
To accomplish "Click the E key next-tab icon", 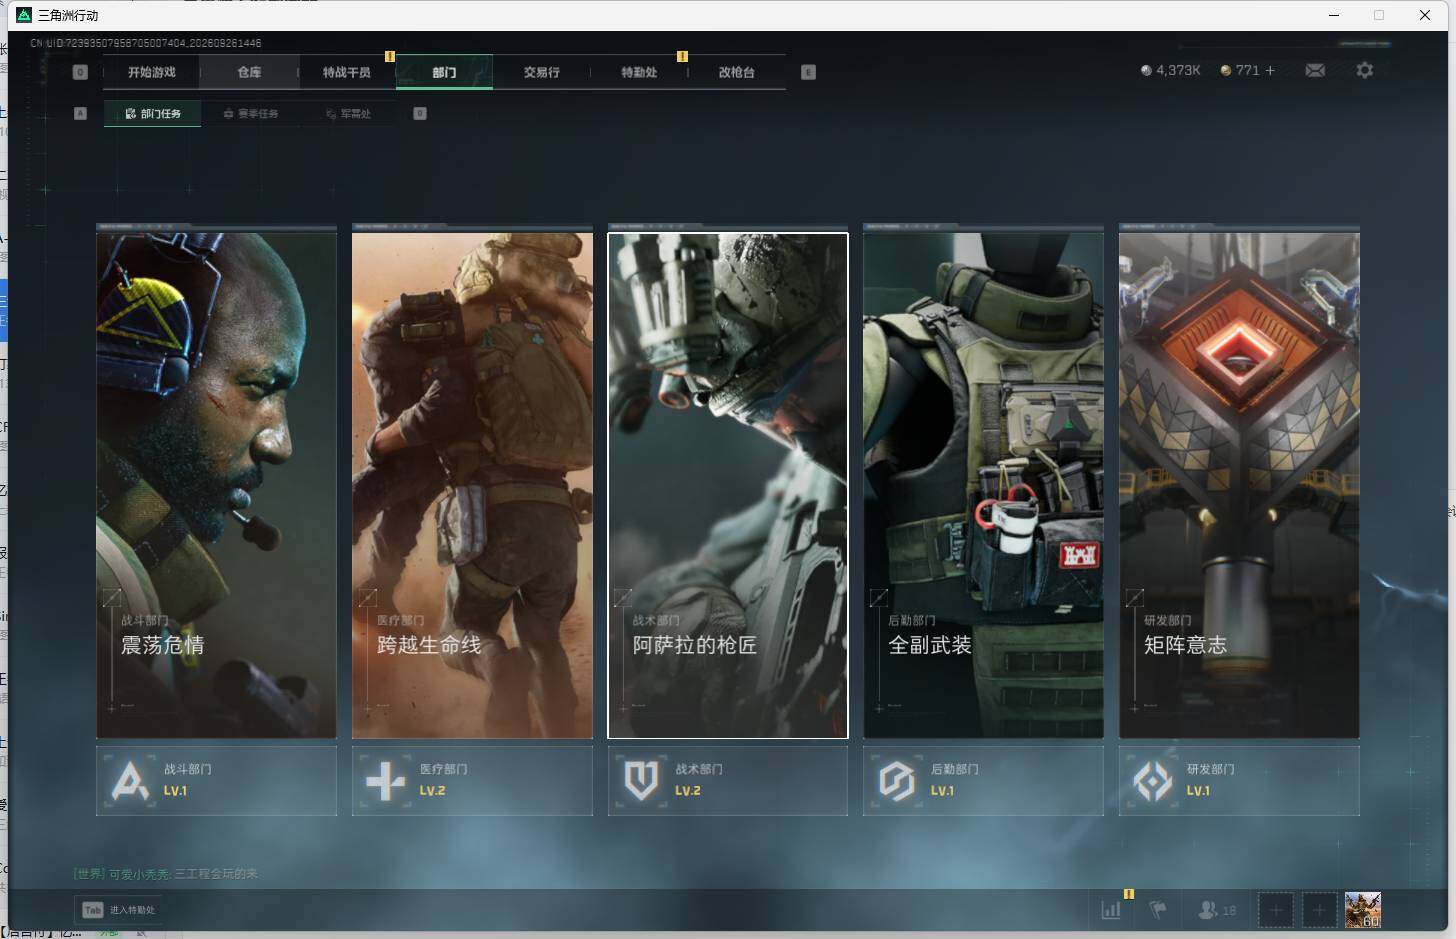I will 808,72.
